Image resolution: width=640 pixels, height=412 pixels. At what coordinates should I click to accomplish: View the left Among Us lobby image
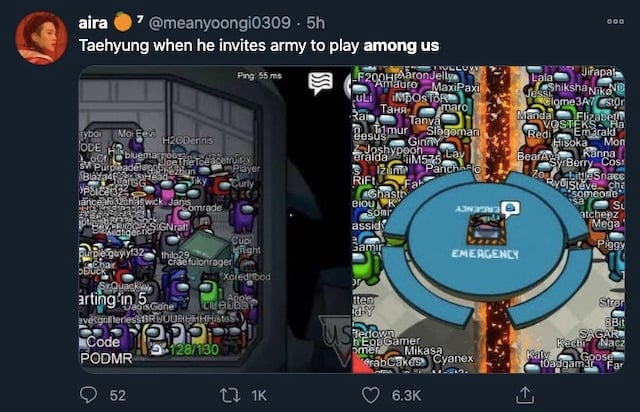pos(215,219)
